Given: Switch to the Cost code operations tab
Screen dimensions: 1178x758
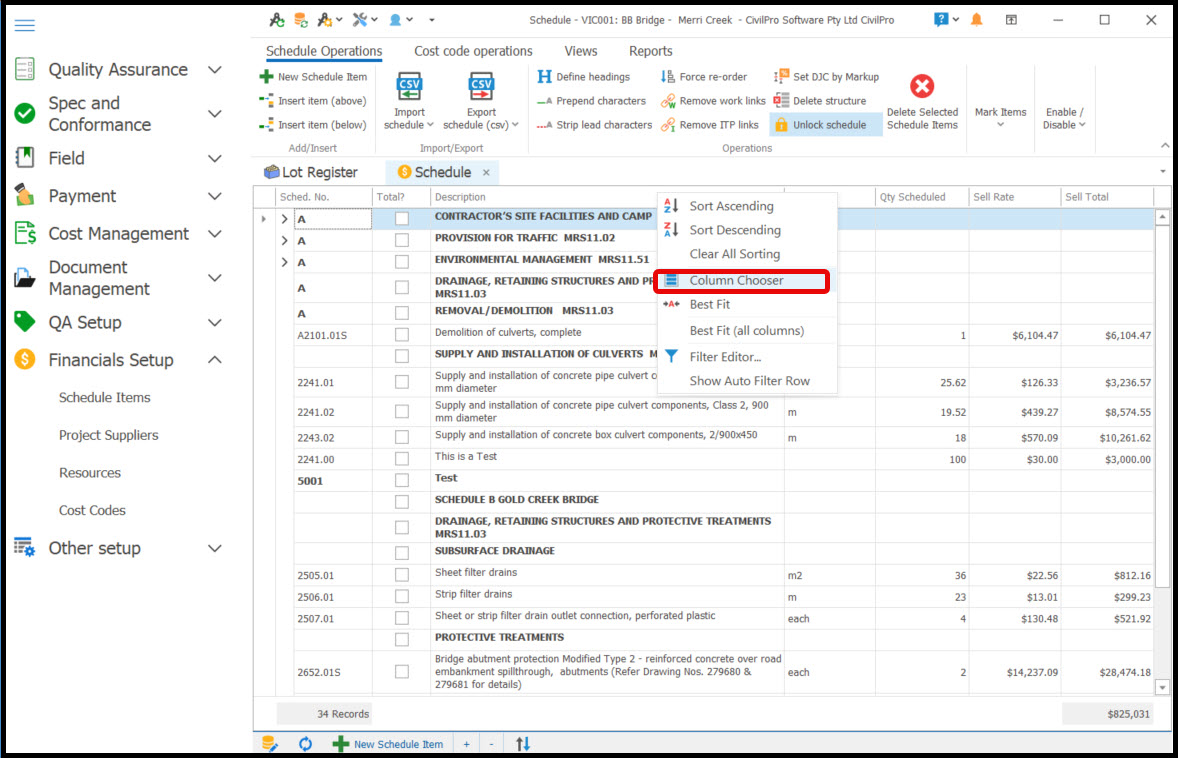Looking at the screenshot, I should 473,51.
